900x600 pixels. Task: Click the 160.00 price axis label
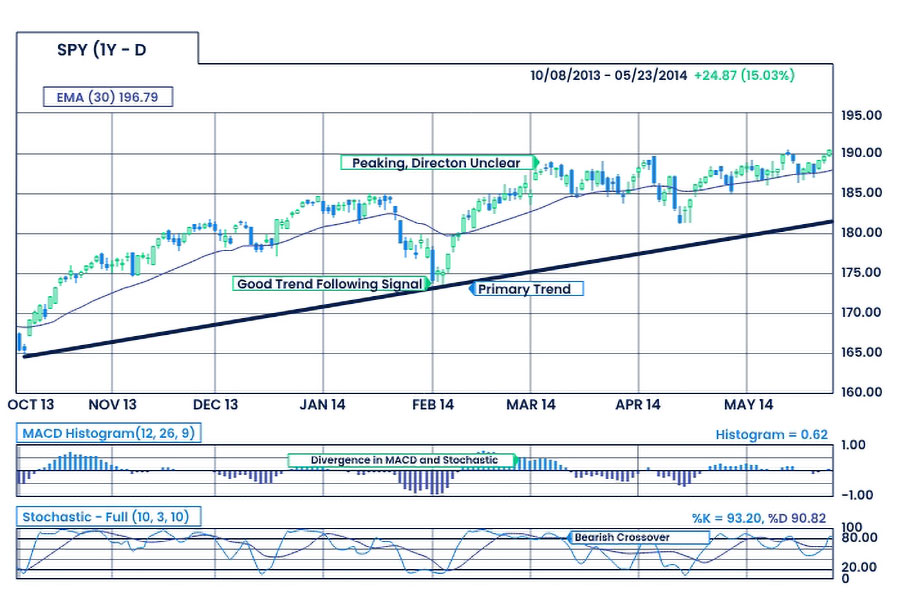pos(862,392)
